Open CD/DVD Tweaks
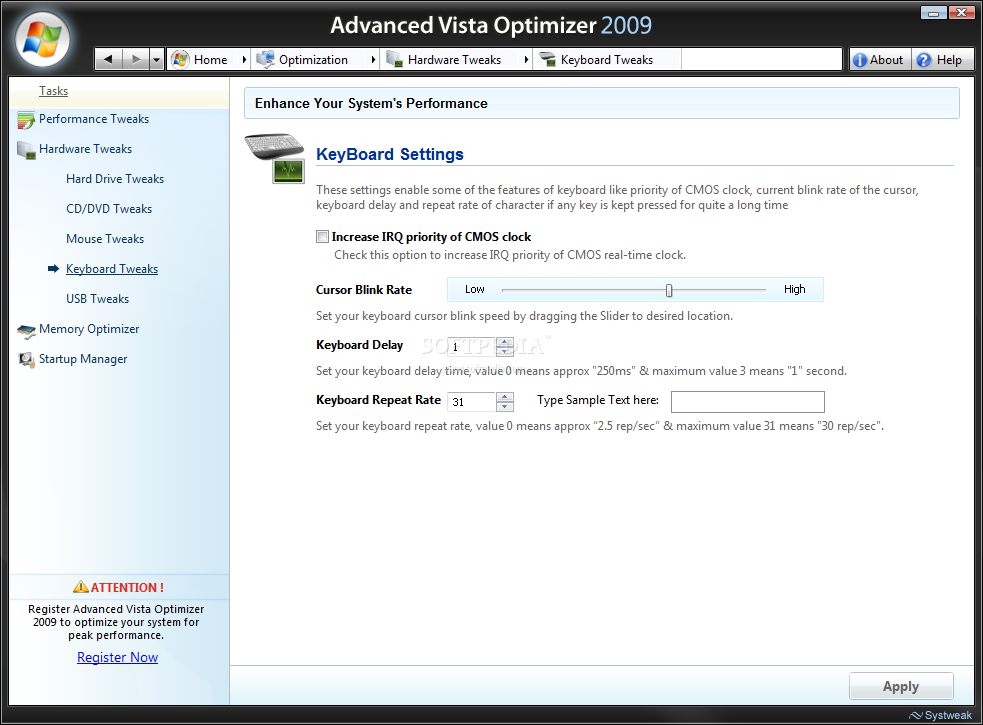The image size is (983, 725). point(109,209)
